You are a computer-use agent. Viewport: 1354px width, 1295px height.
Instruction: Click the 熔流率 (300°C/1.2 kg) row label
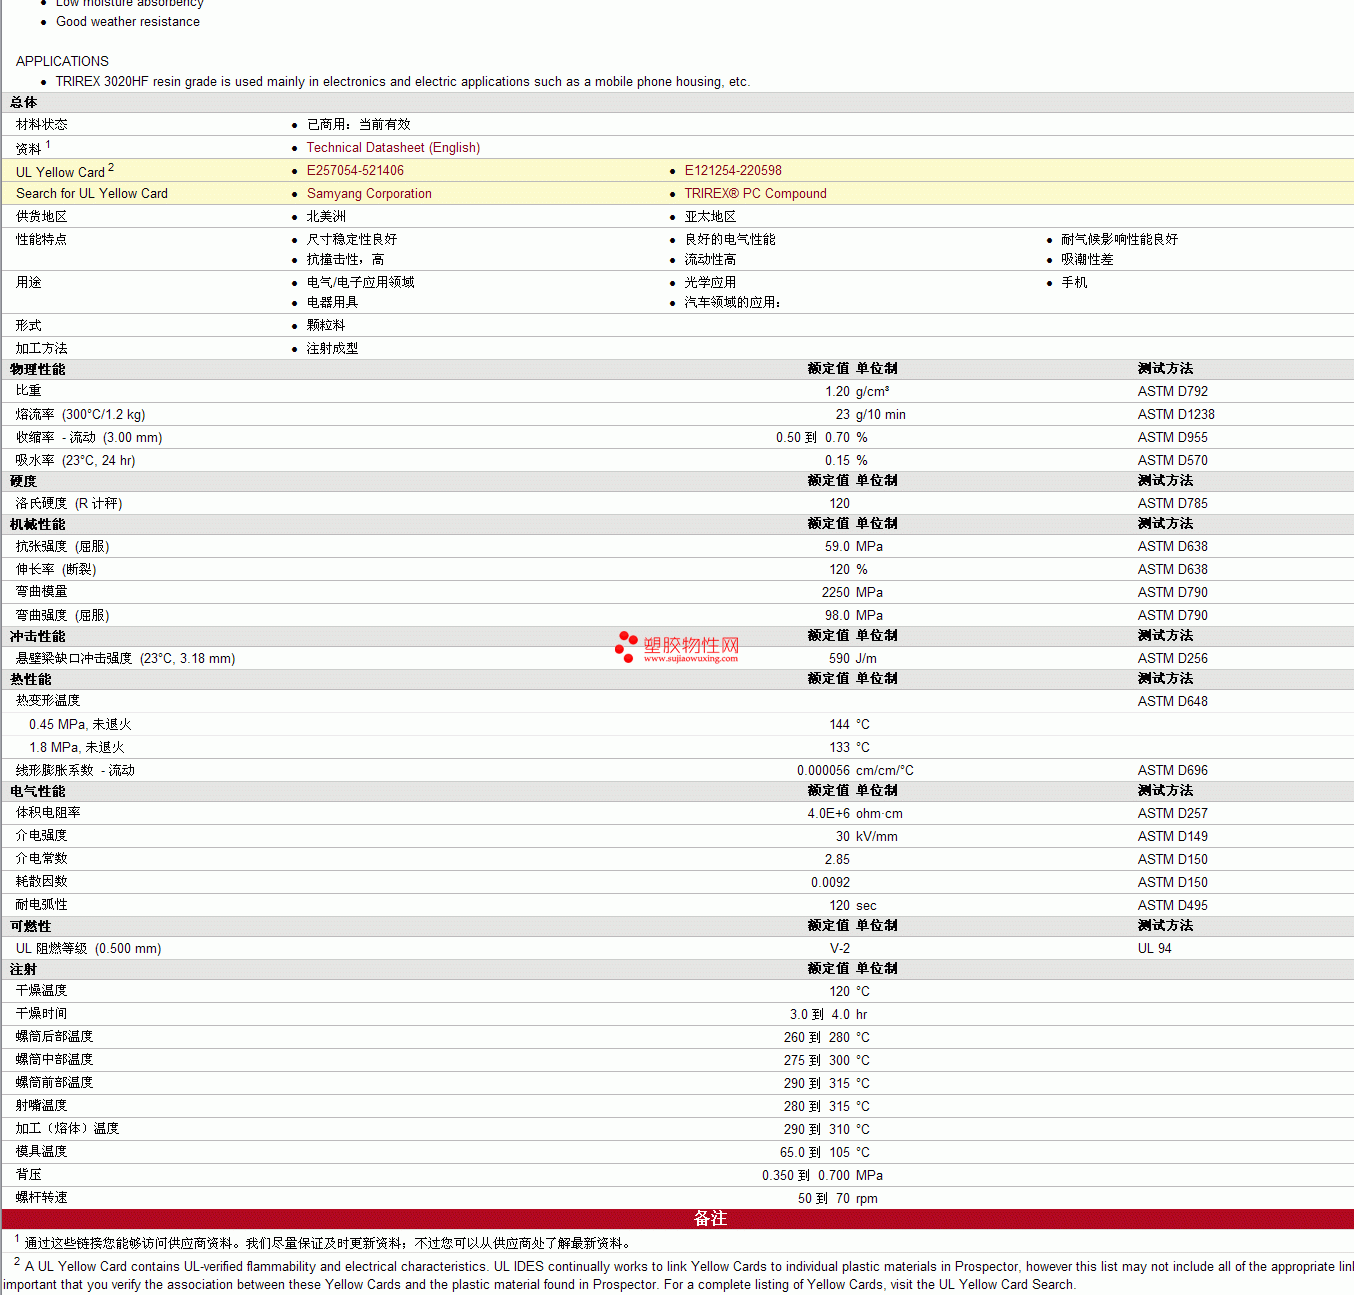80,415
